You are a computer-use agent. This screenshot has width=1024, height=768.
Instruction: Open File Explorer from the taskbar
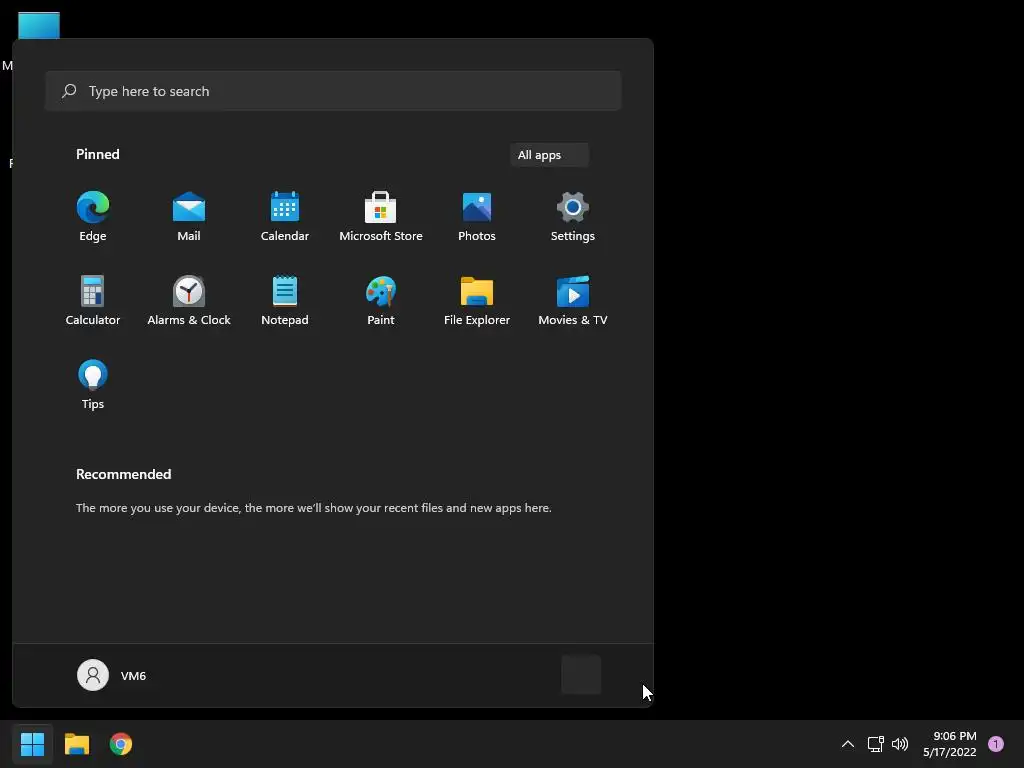click(76, 744)
